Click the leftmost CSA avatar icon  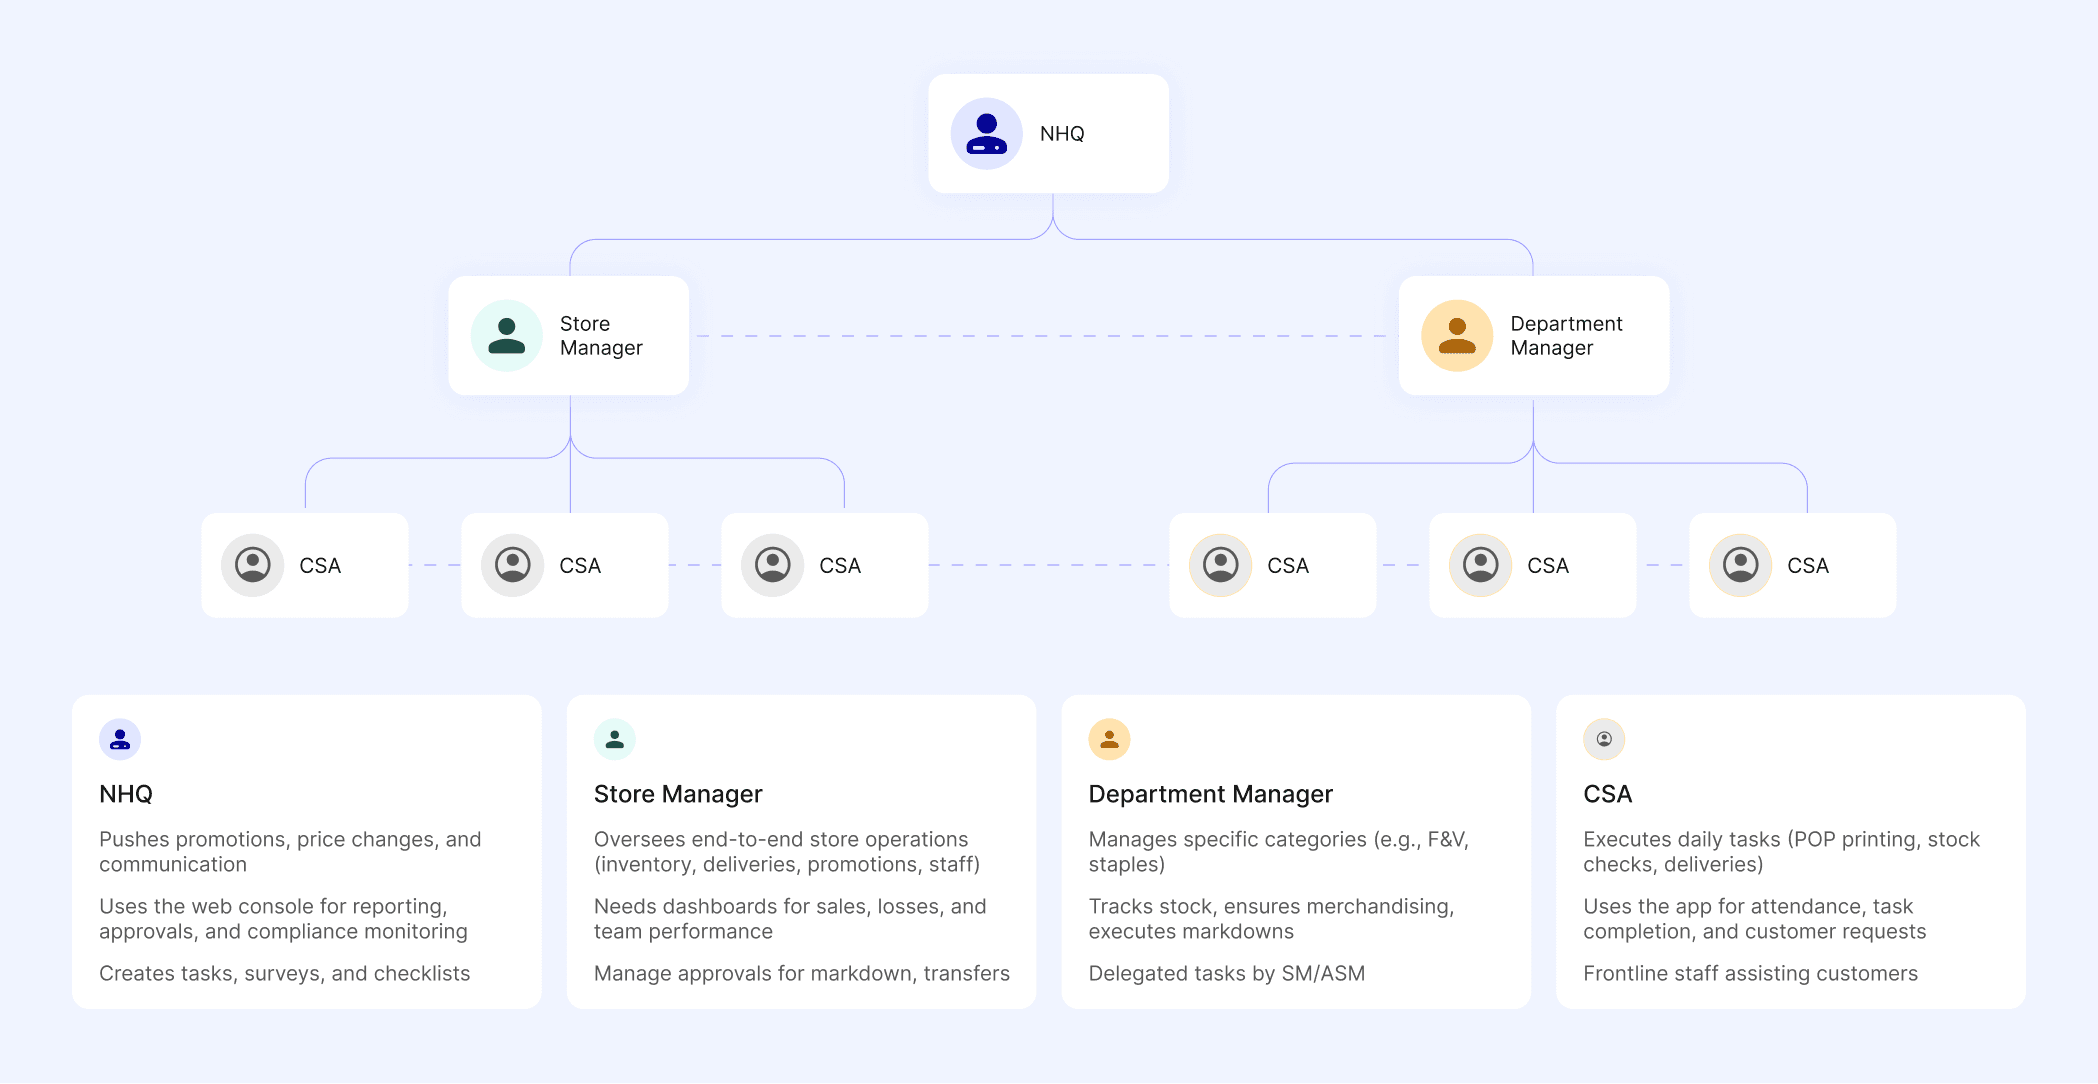pos(252,565)
